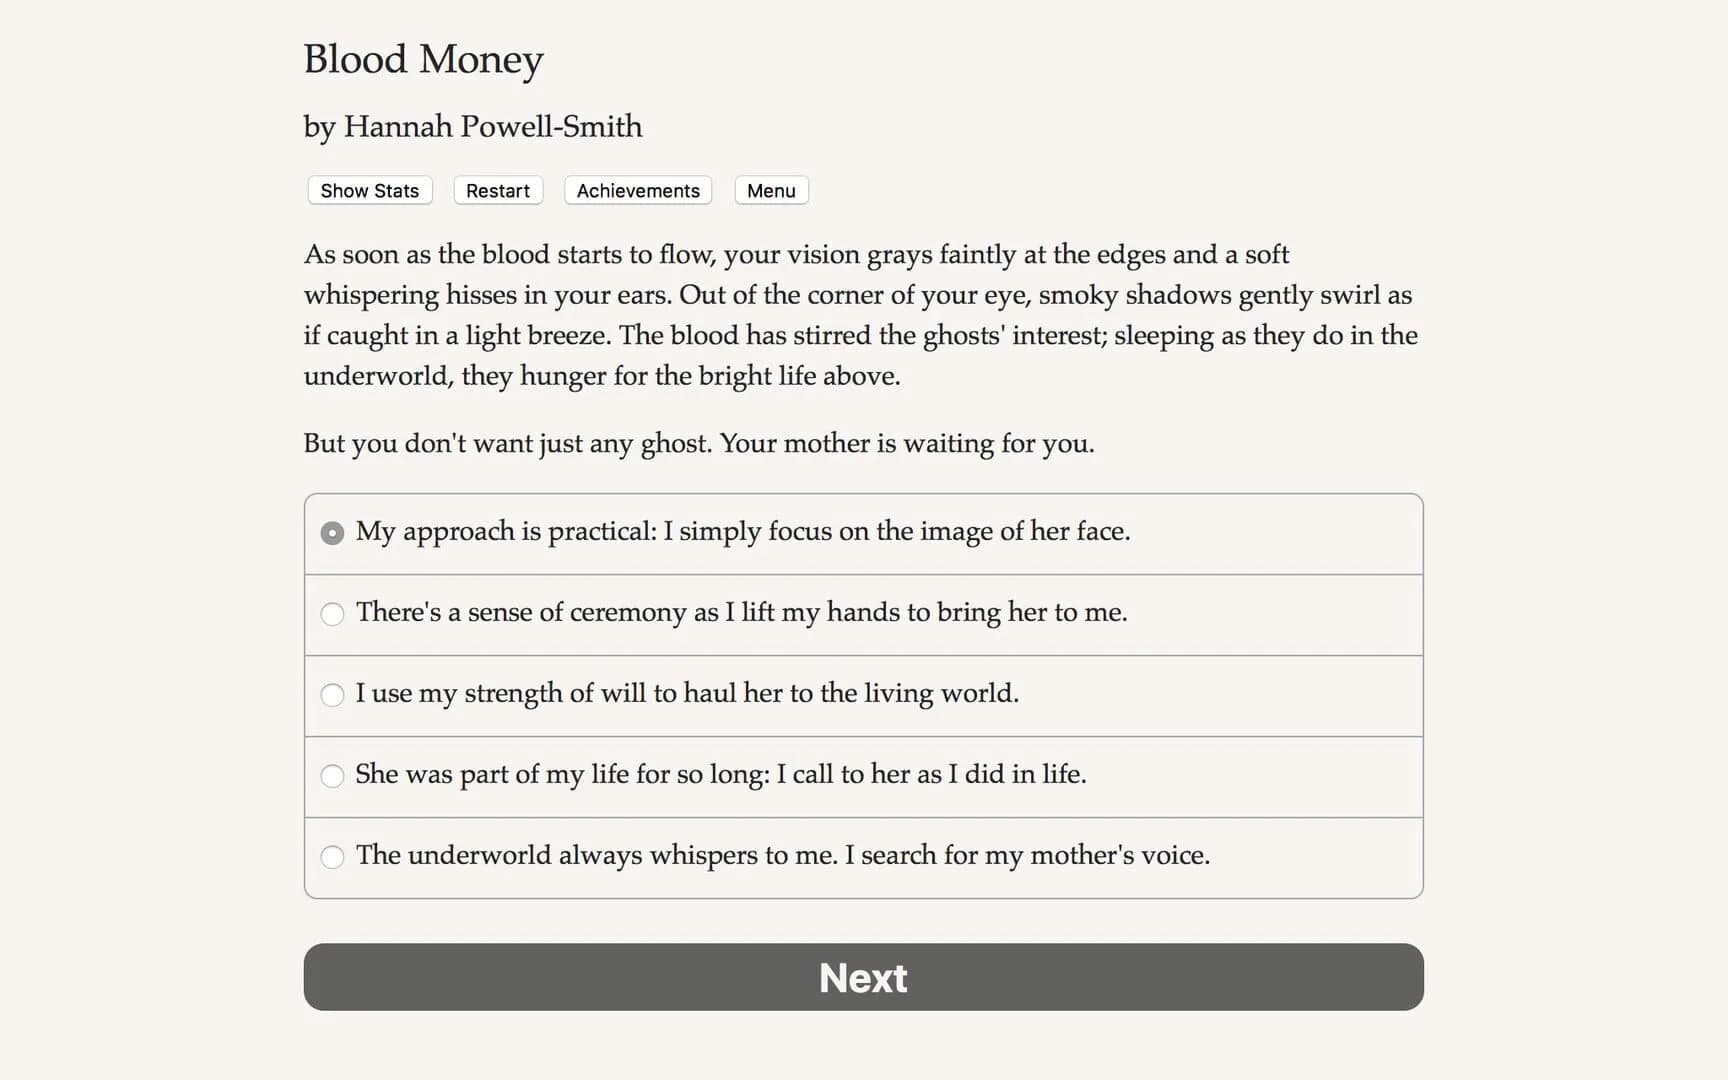Select calling to her as in life
This screenshot has width=1728, height=1080.
(x=332, y=776)
